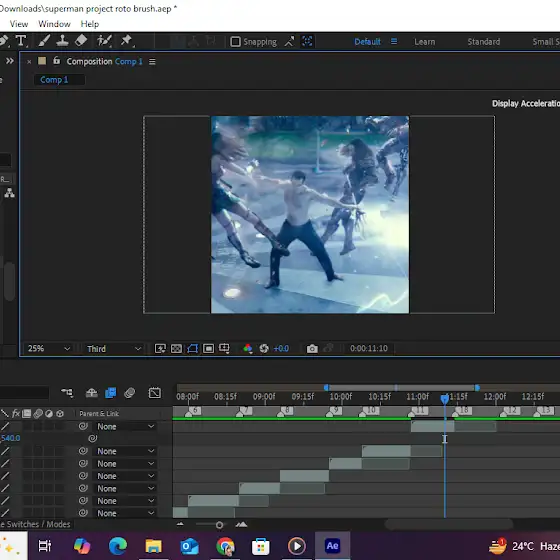
Task: Open the fast previews dropdown
Action: click(160, 349)
